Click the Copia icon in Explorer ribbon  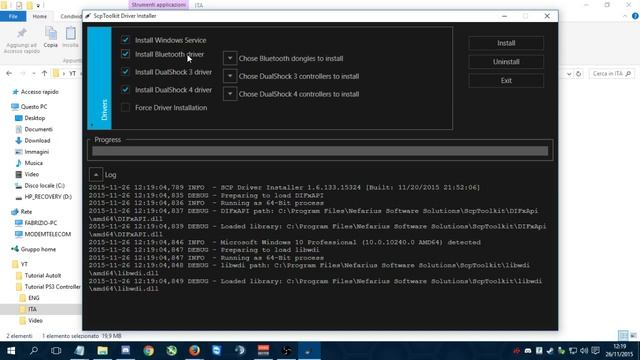click(51, 37)
